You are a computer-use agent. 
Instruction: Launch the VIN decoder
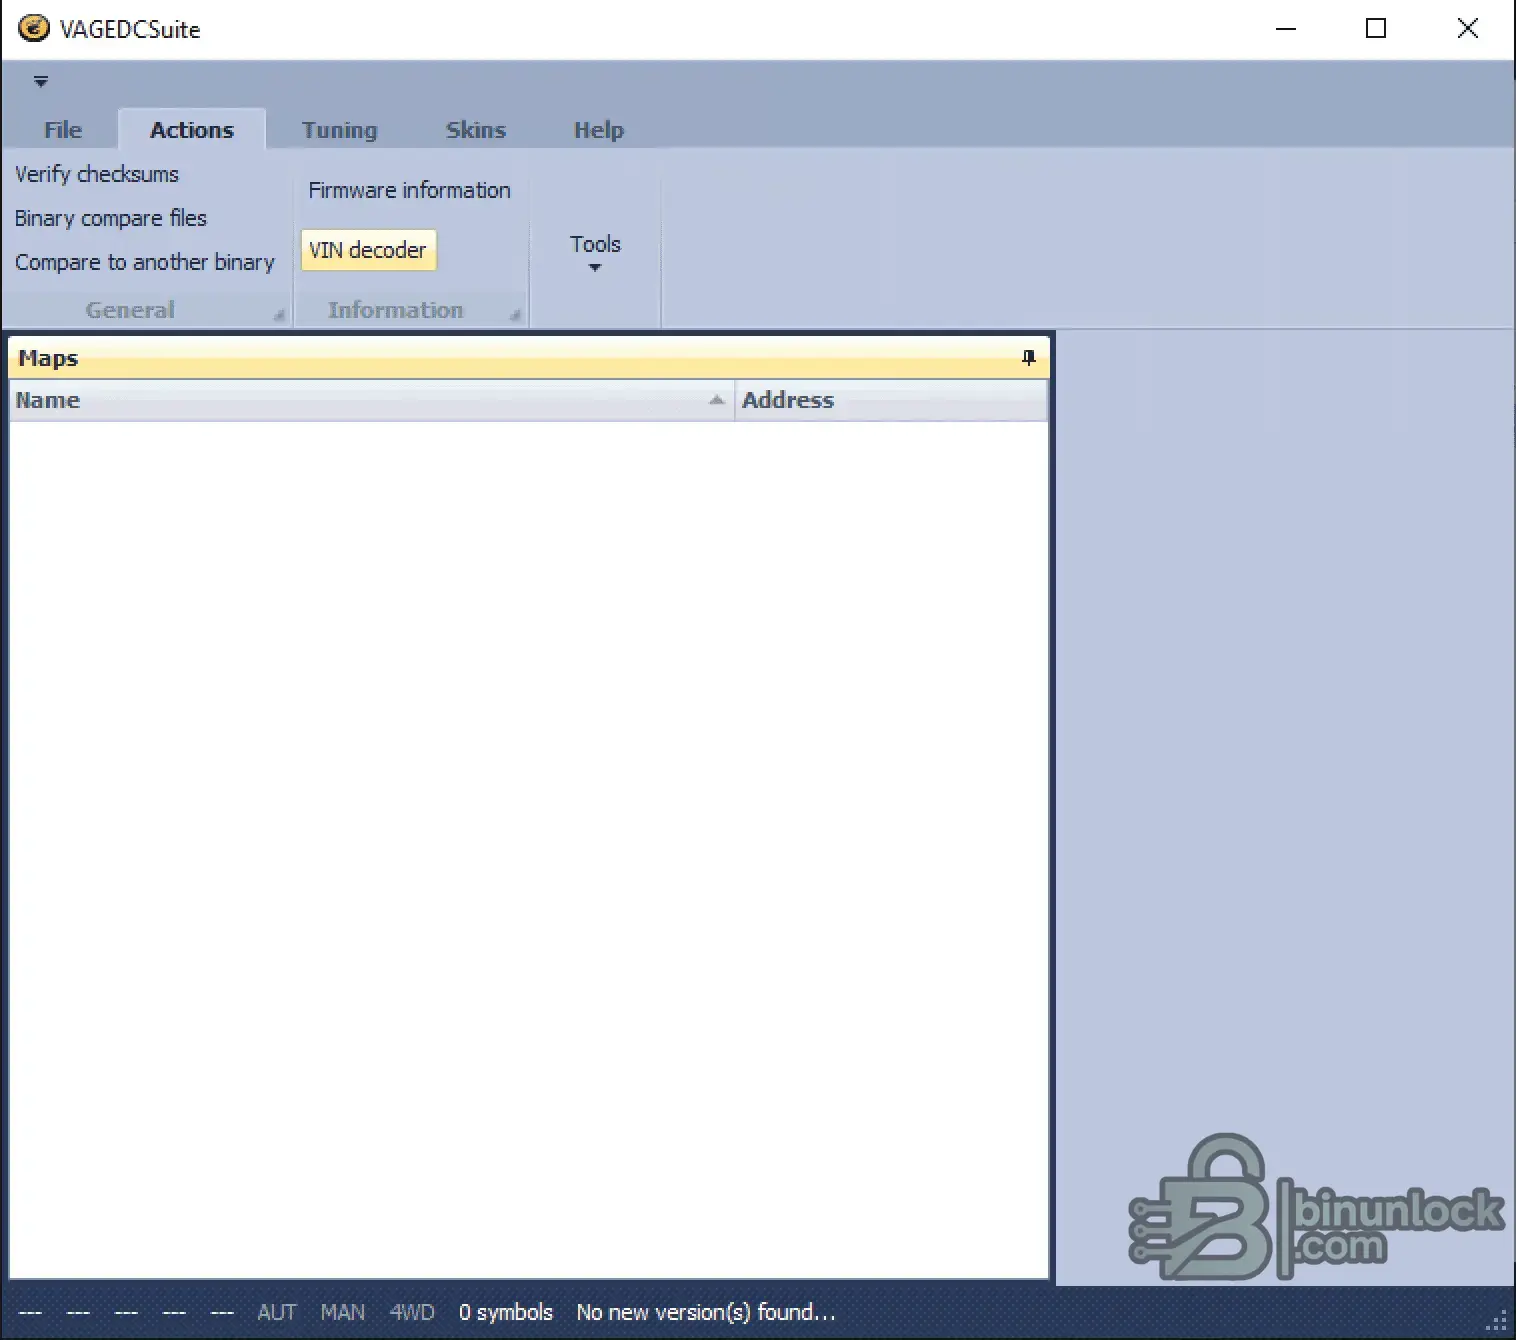368,250
